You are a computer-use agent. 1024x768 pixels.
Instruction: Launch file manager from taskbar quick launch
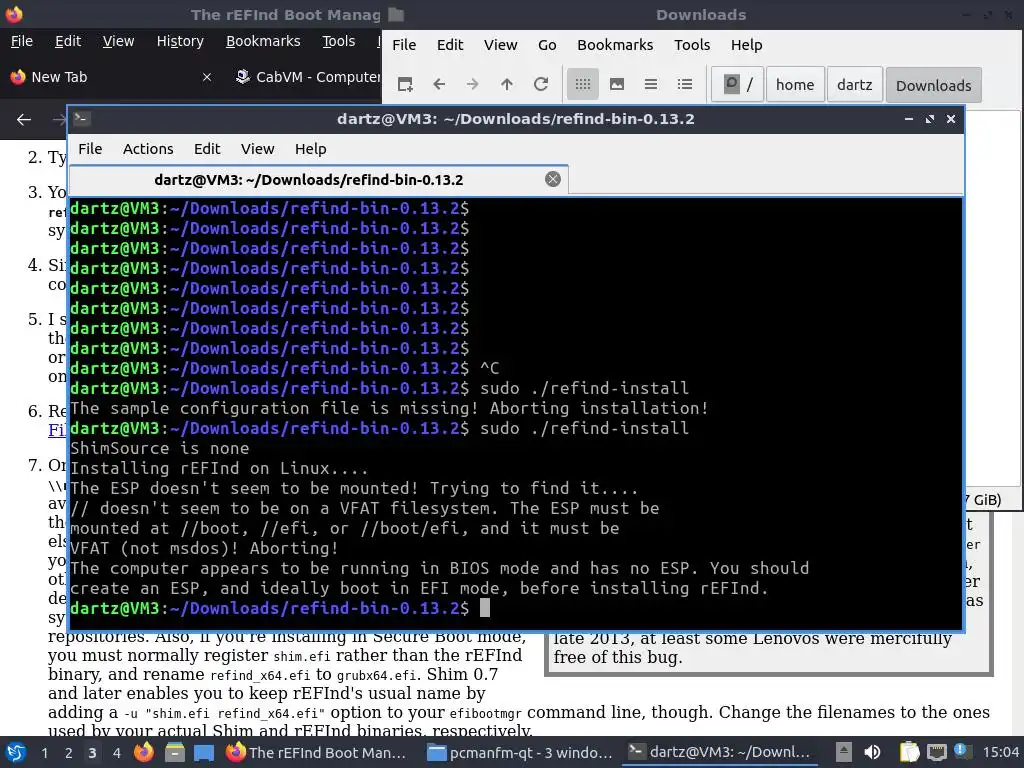(x=174, y=752)
